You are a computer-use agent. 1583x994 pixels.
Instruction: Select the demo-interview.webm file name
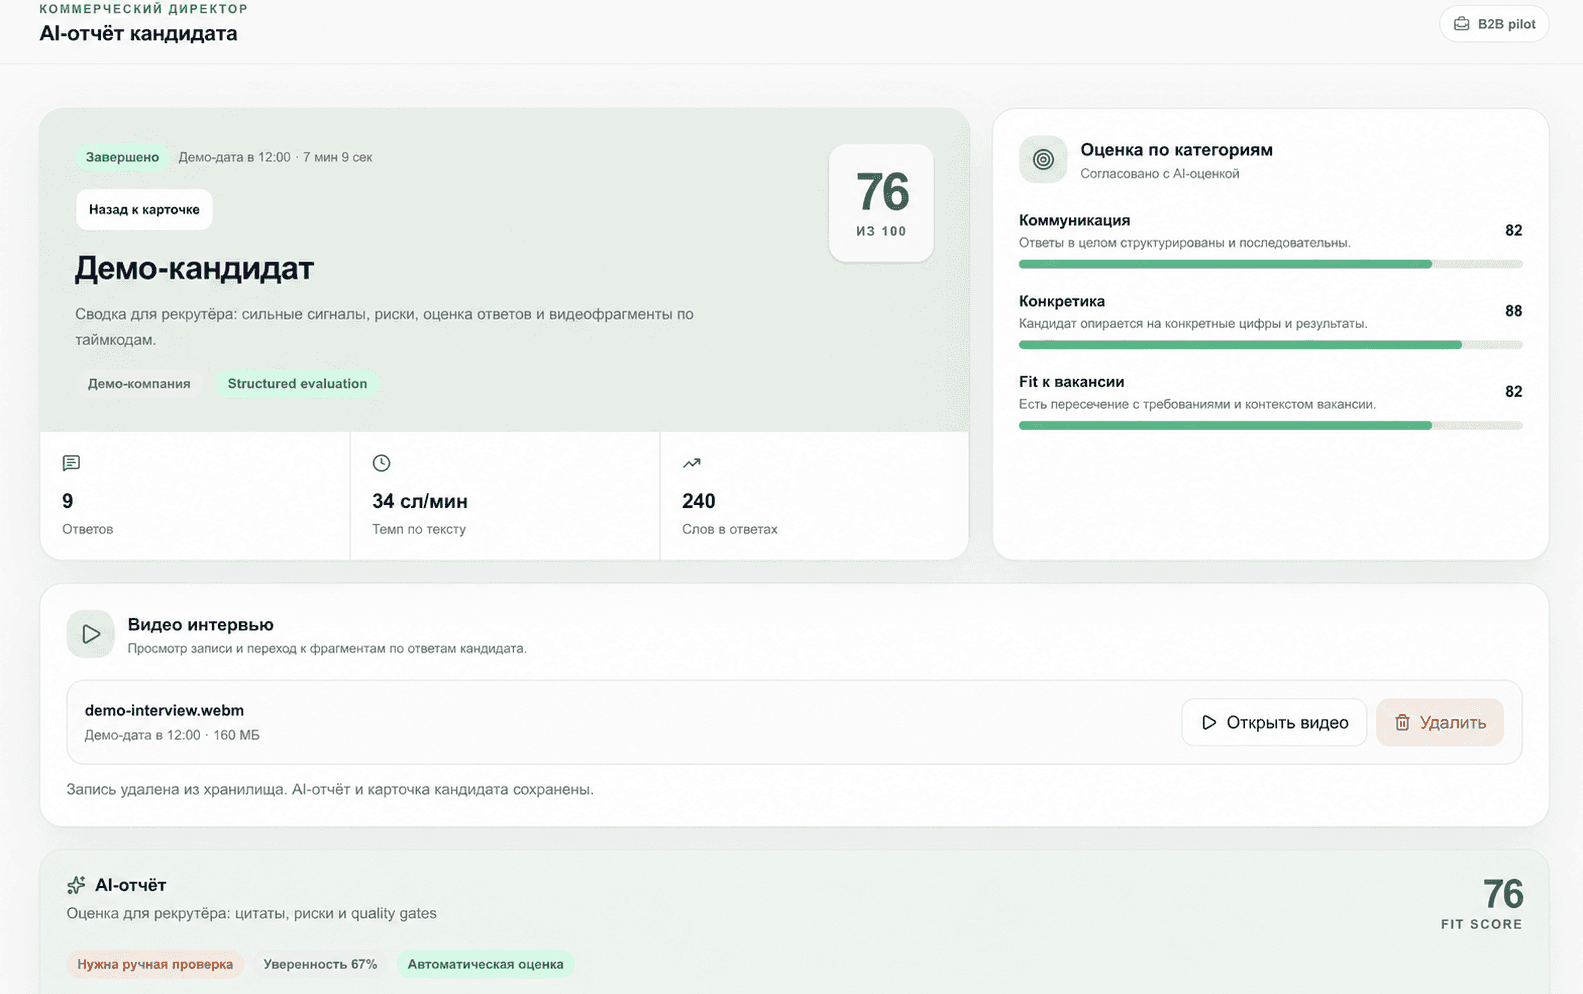pos(164,710)
